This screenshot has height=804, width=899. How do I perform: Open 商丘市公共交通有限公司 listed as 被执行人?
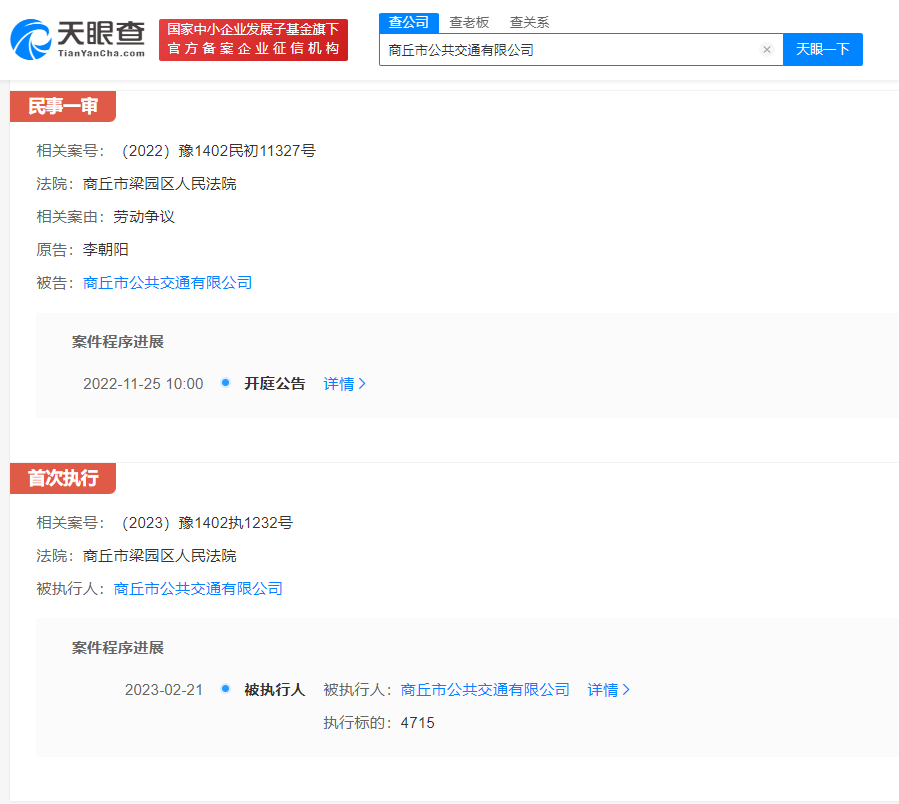[196, 588]
